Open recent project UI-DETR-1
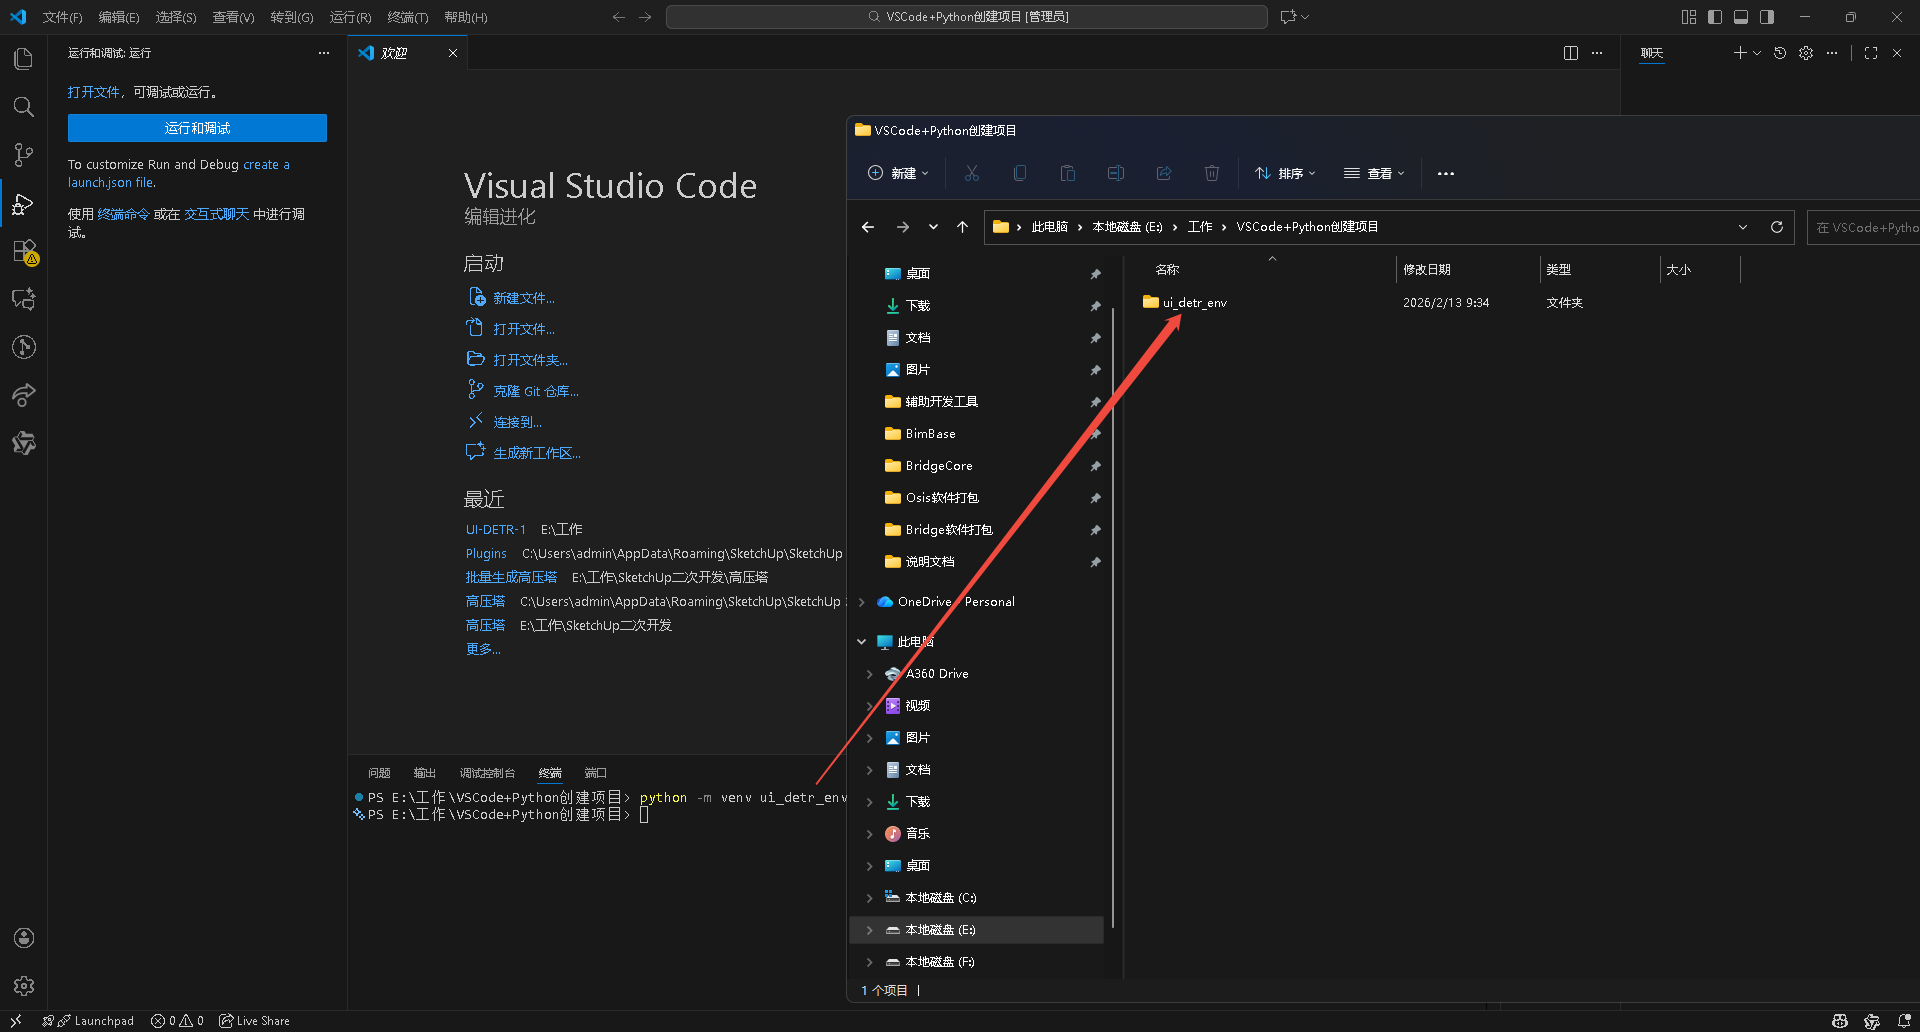This screenshot has height=1032, width=1920. click(495, 530)
